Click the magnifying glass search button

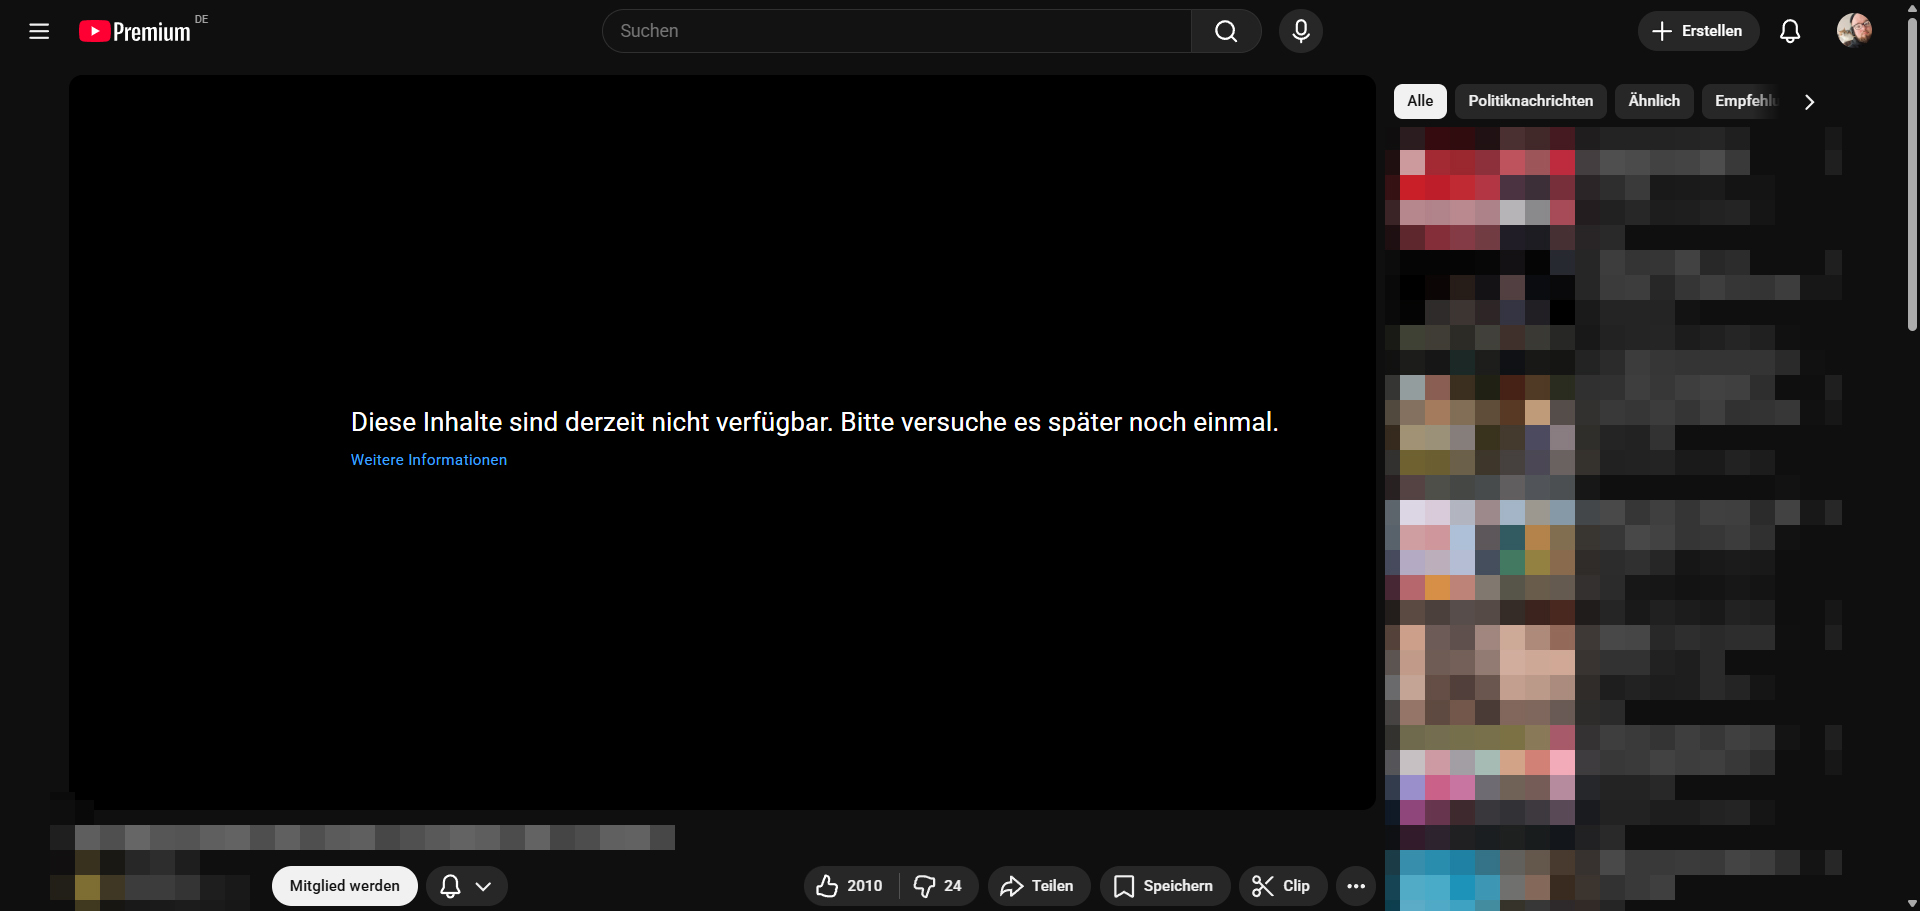coord(1226,31)
